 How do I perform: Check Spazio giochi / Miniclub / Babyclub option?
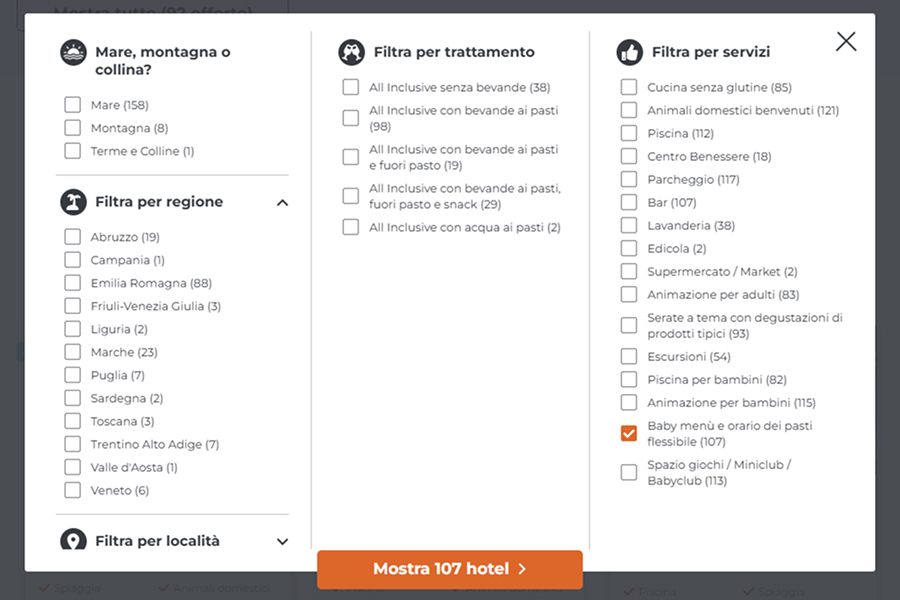coord(629,472)
